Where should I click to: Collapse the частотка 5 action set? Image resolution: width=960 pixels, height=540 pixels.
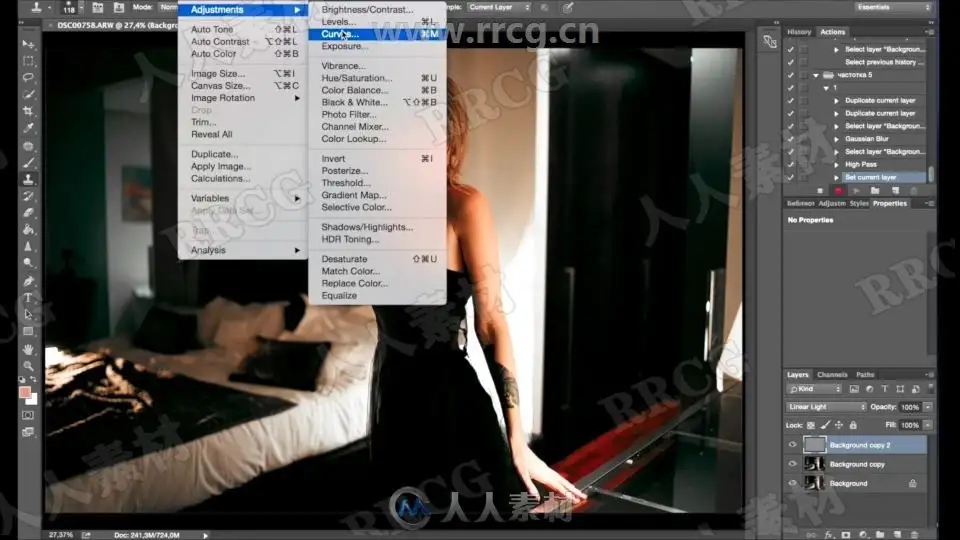816,75
